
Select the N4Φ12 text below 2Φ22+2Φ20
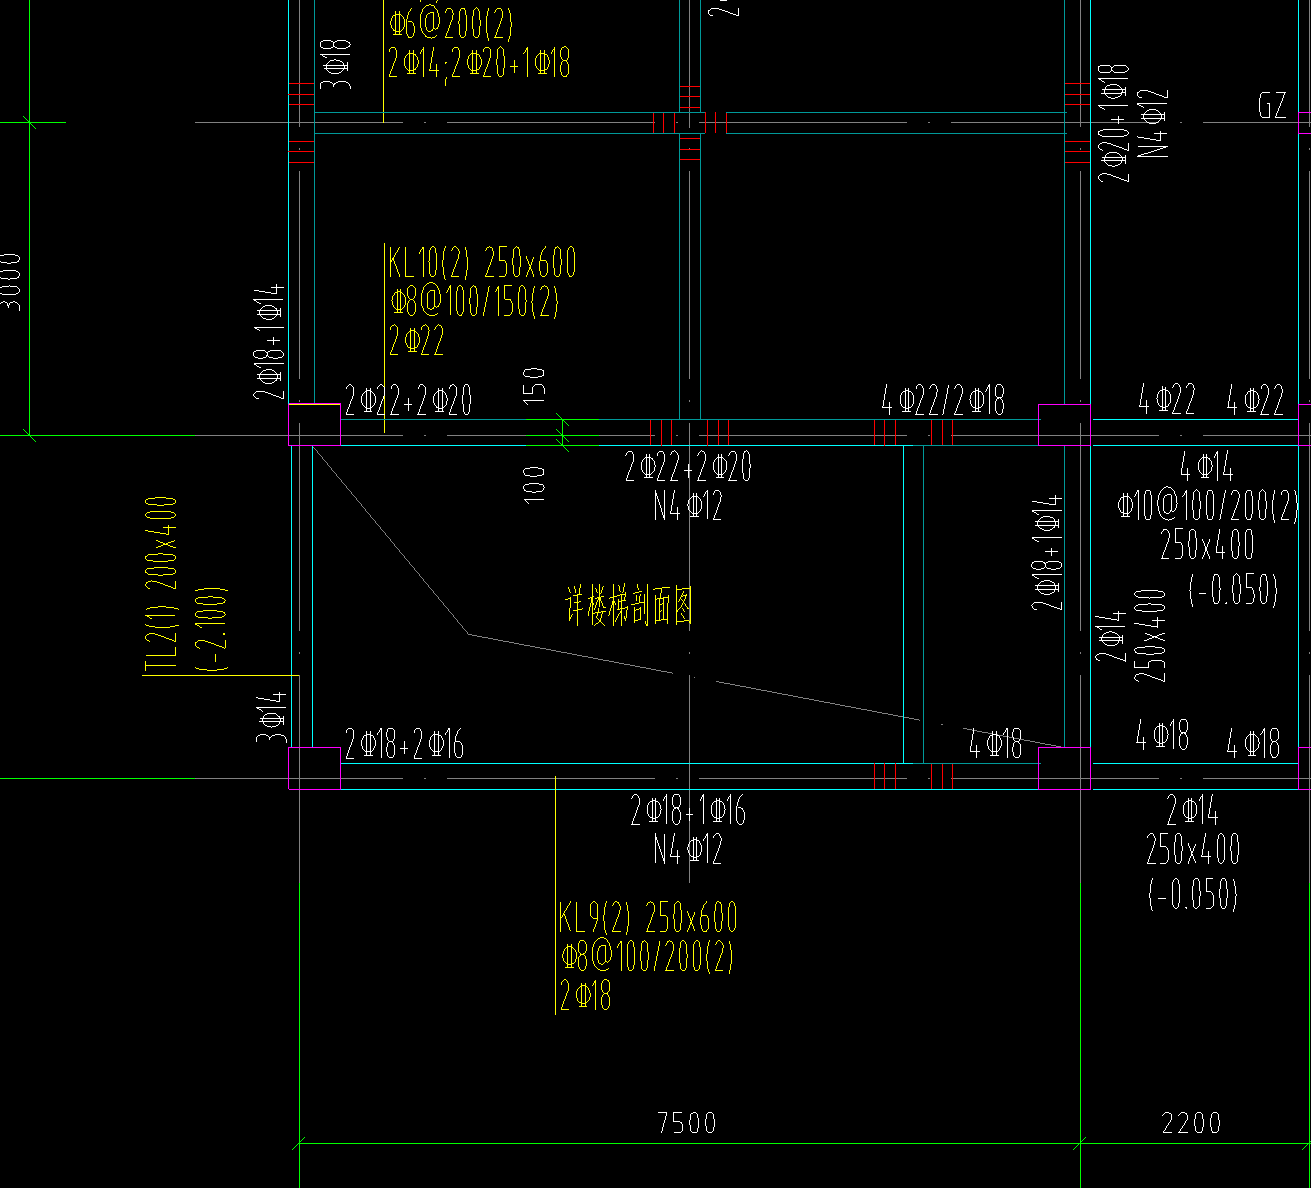point(688,506)
